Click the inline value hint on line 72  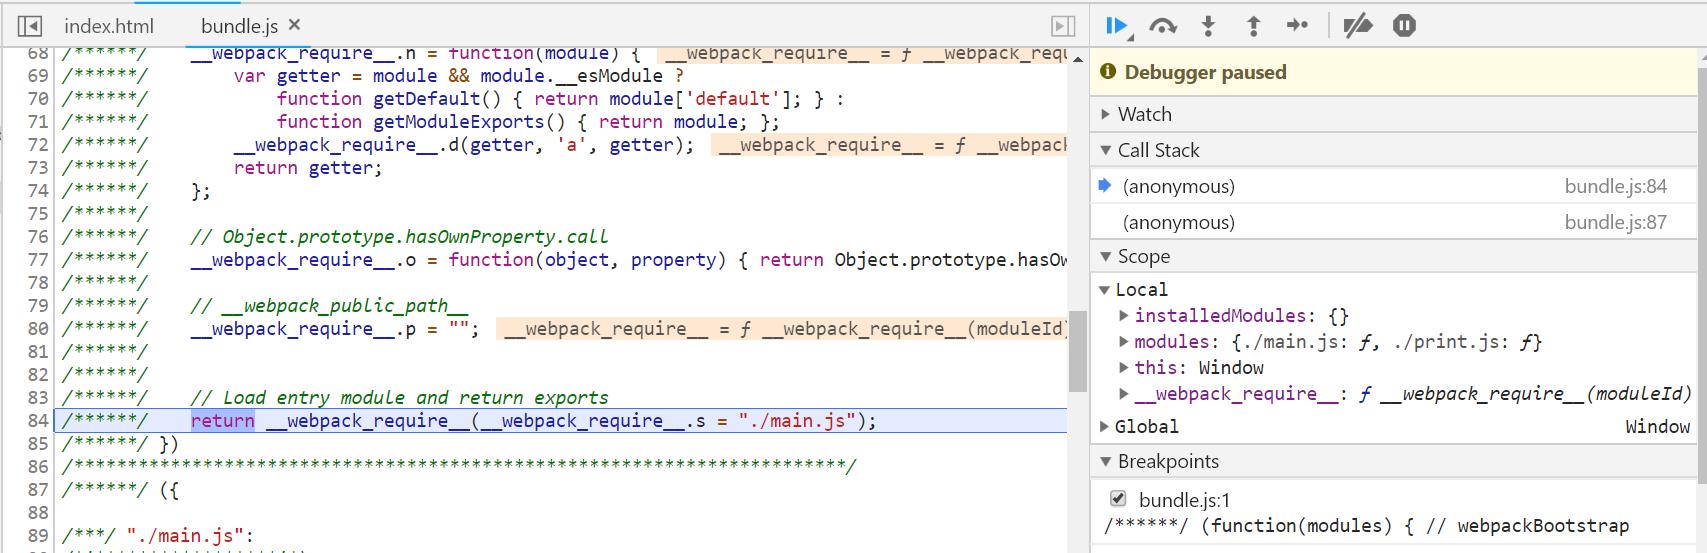click(889, 144)
